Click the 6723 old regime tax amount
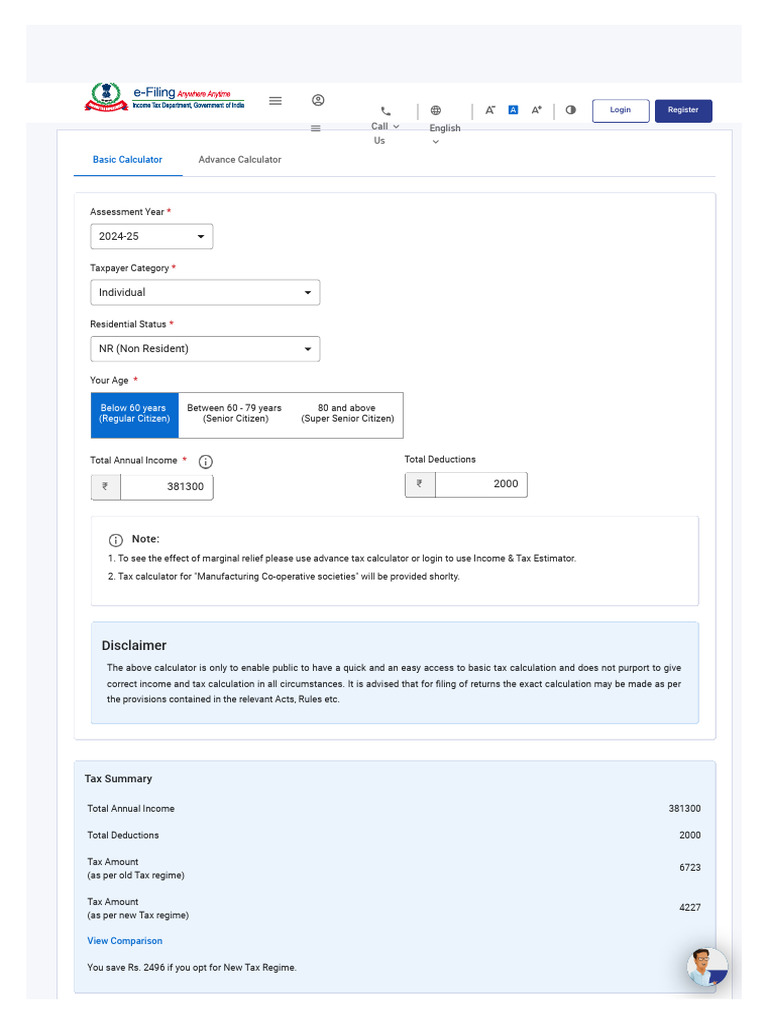Viewport: 768px width, 1024px height. (x=690, y=868)
